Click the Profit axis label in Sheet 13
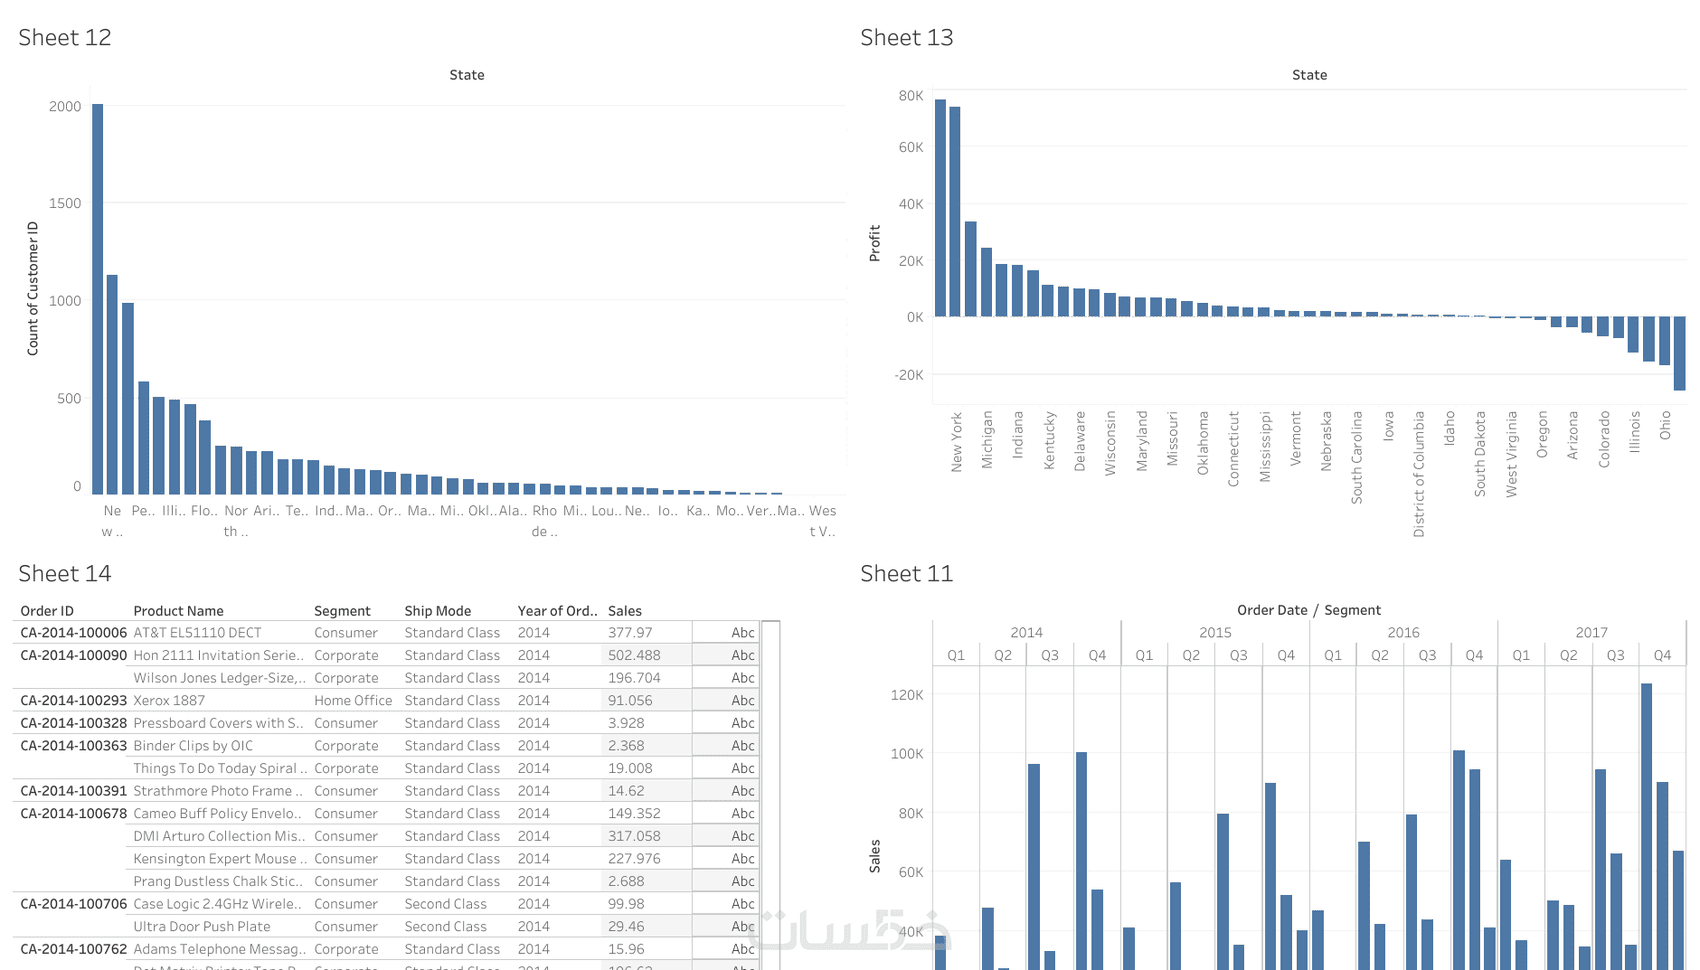Viewport: 1700px width, 970px height. [x=874, y=240]
